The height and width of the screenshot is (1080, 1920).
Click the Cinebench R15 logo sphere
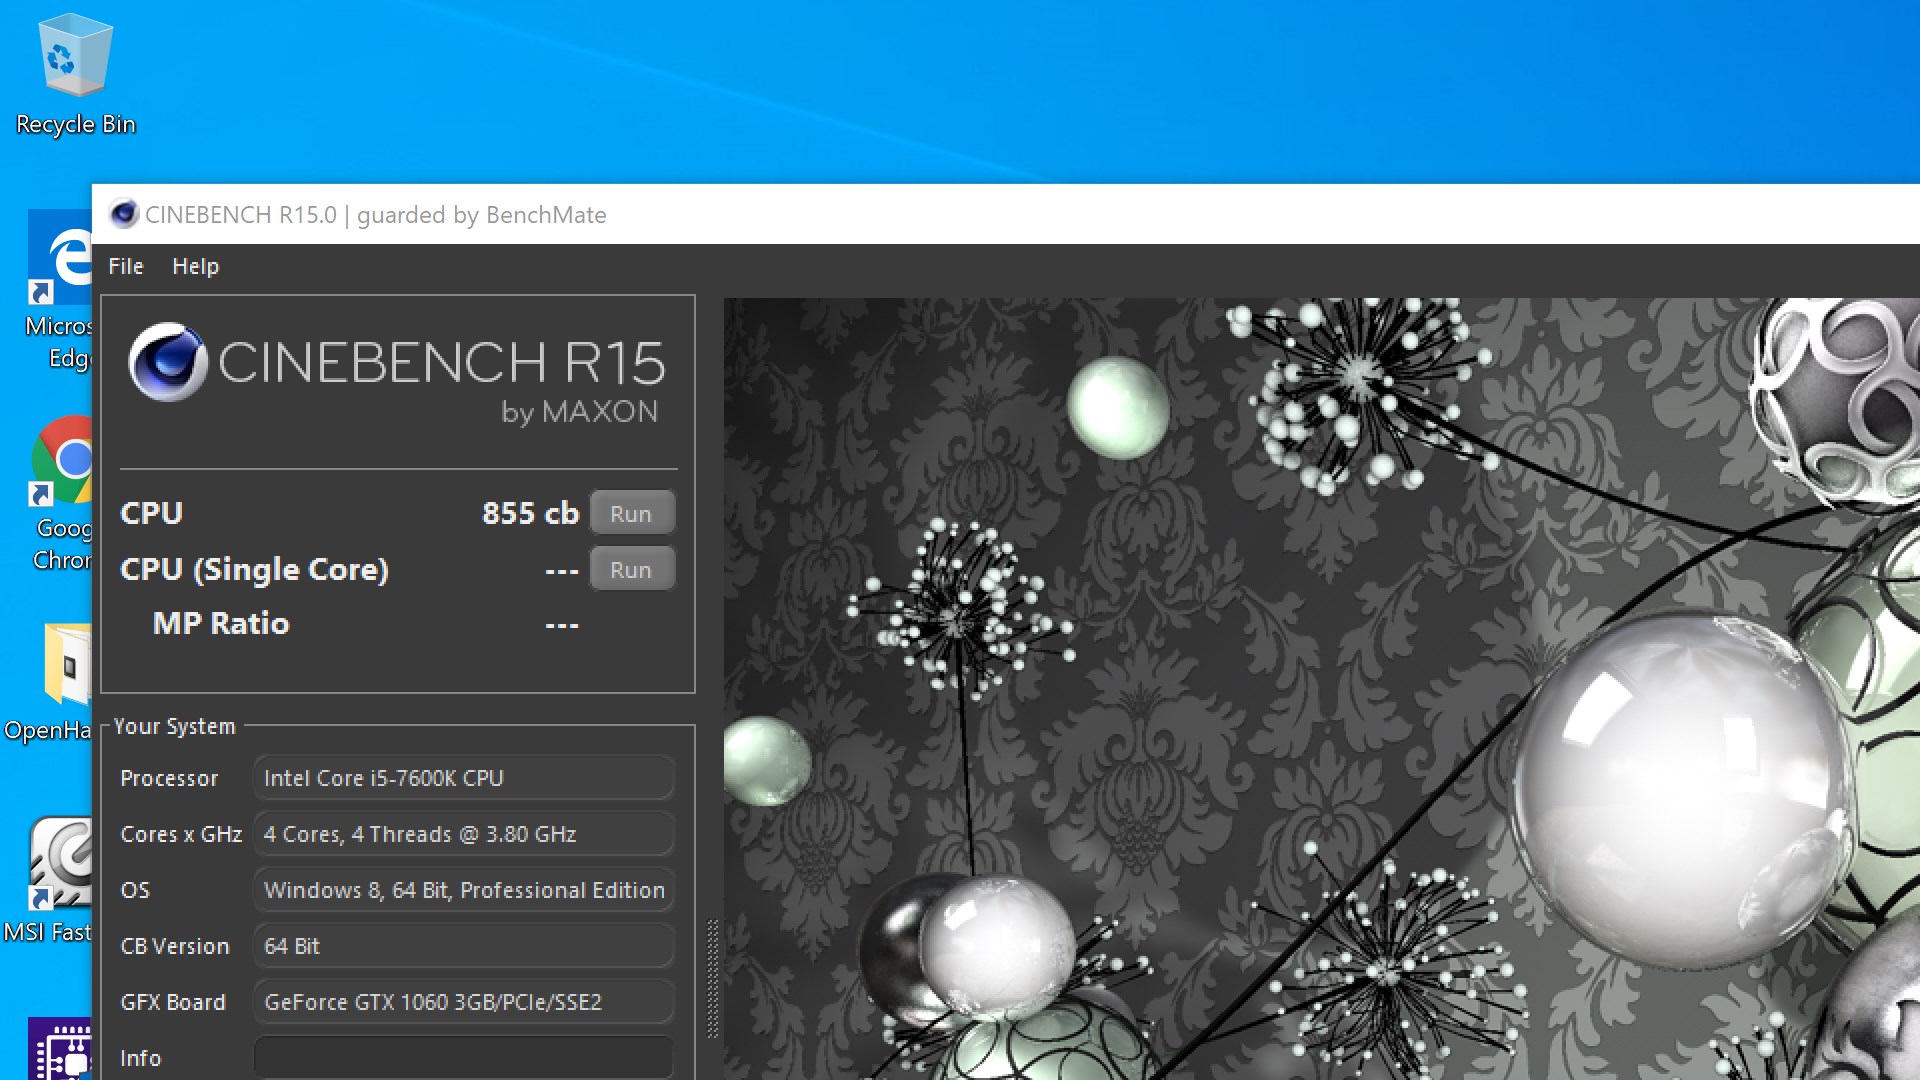pos(168,362)
